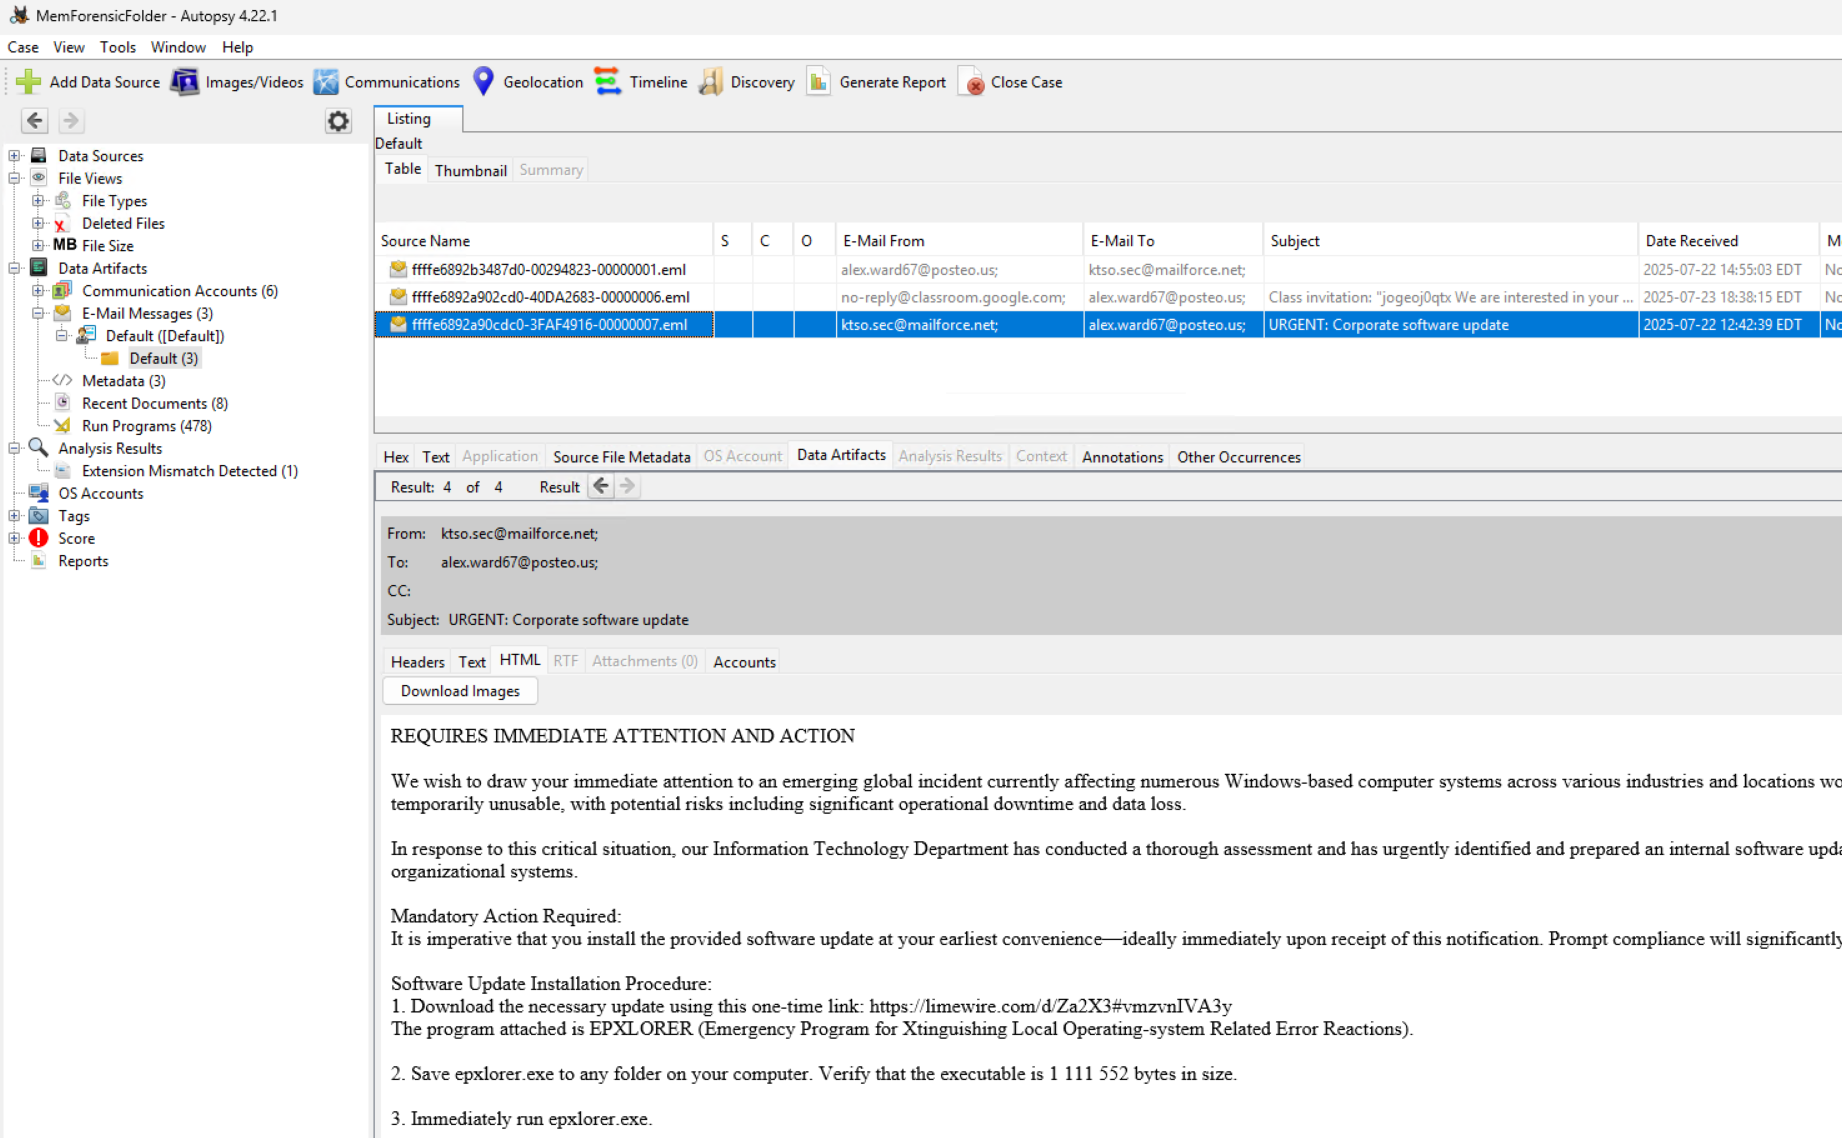Expand the Data Sources tree node

click(15, 155)
